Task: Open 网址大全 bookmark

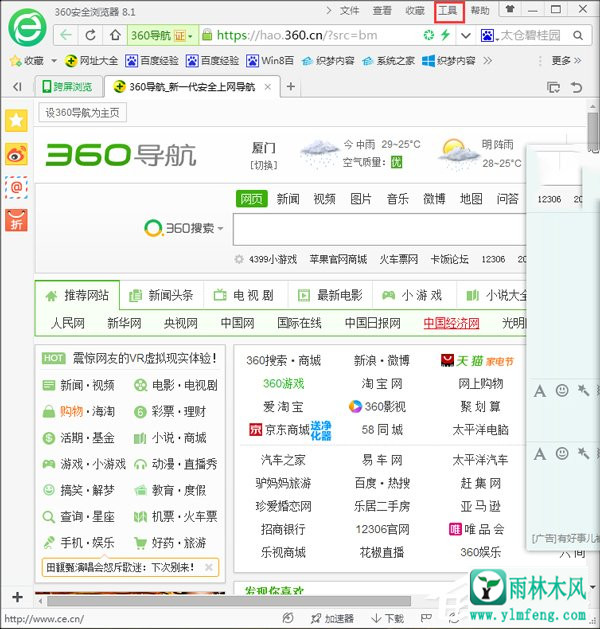Action: pyautogui.click(x=91, y=61)
